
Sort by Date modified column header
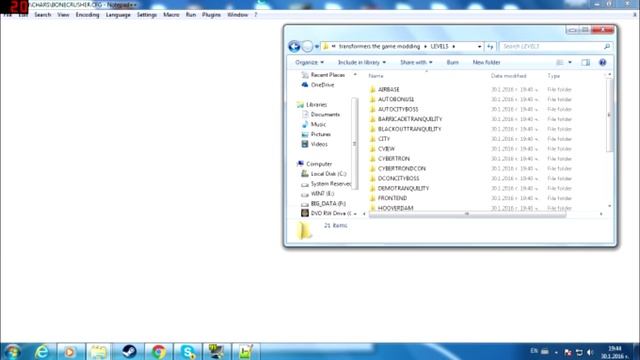(x=509, y=76)
